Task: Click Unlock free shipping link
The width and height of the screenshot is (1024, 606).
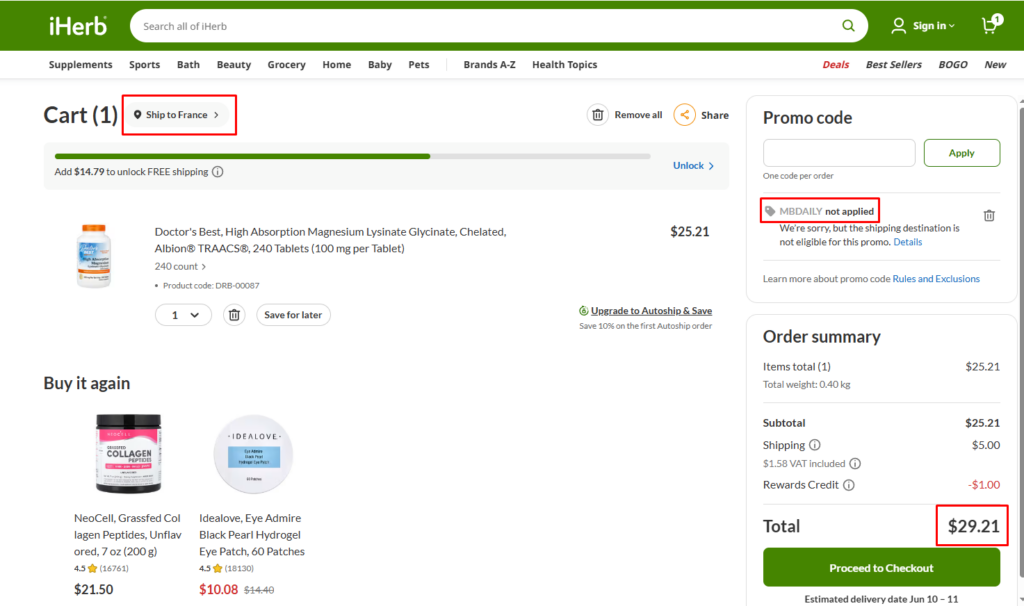Action: [693, 166]
